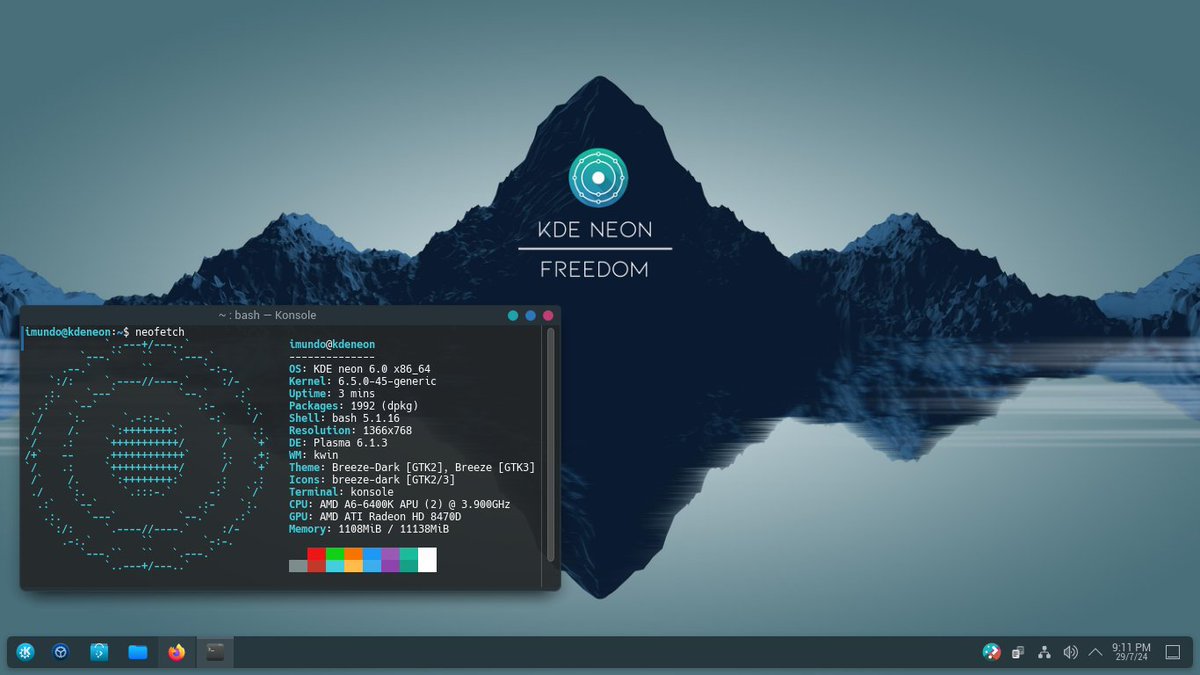Click the 'Uptime: 3 mins' line
This screenshot has width=1200, height=675.
pos(332,394)
